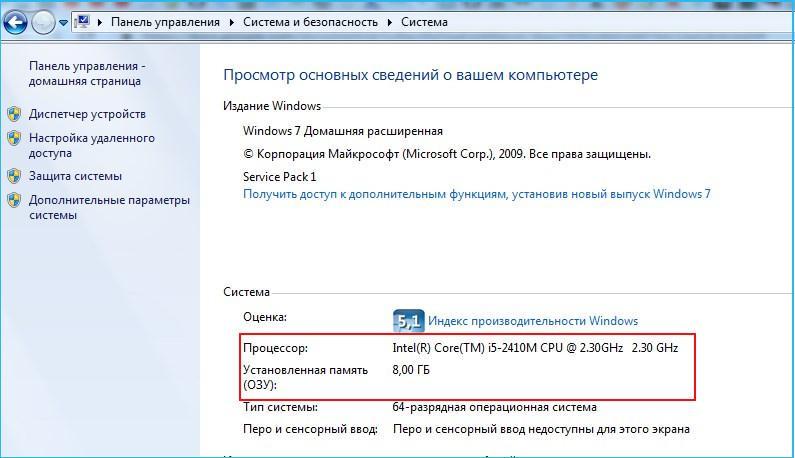Viewport: 795px width, 458px height.
Task: Click the 64-разрядная операционная система value
Action: 494,407
